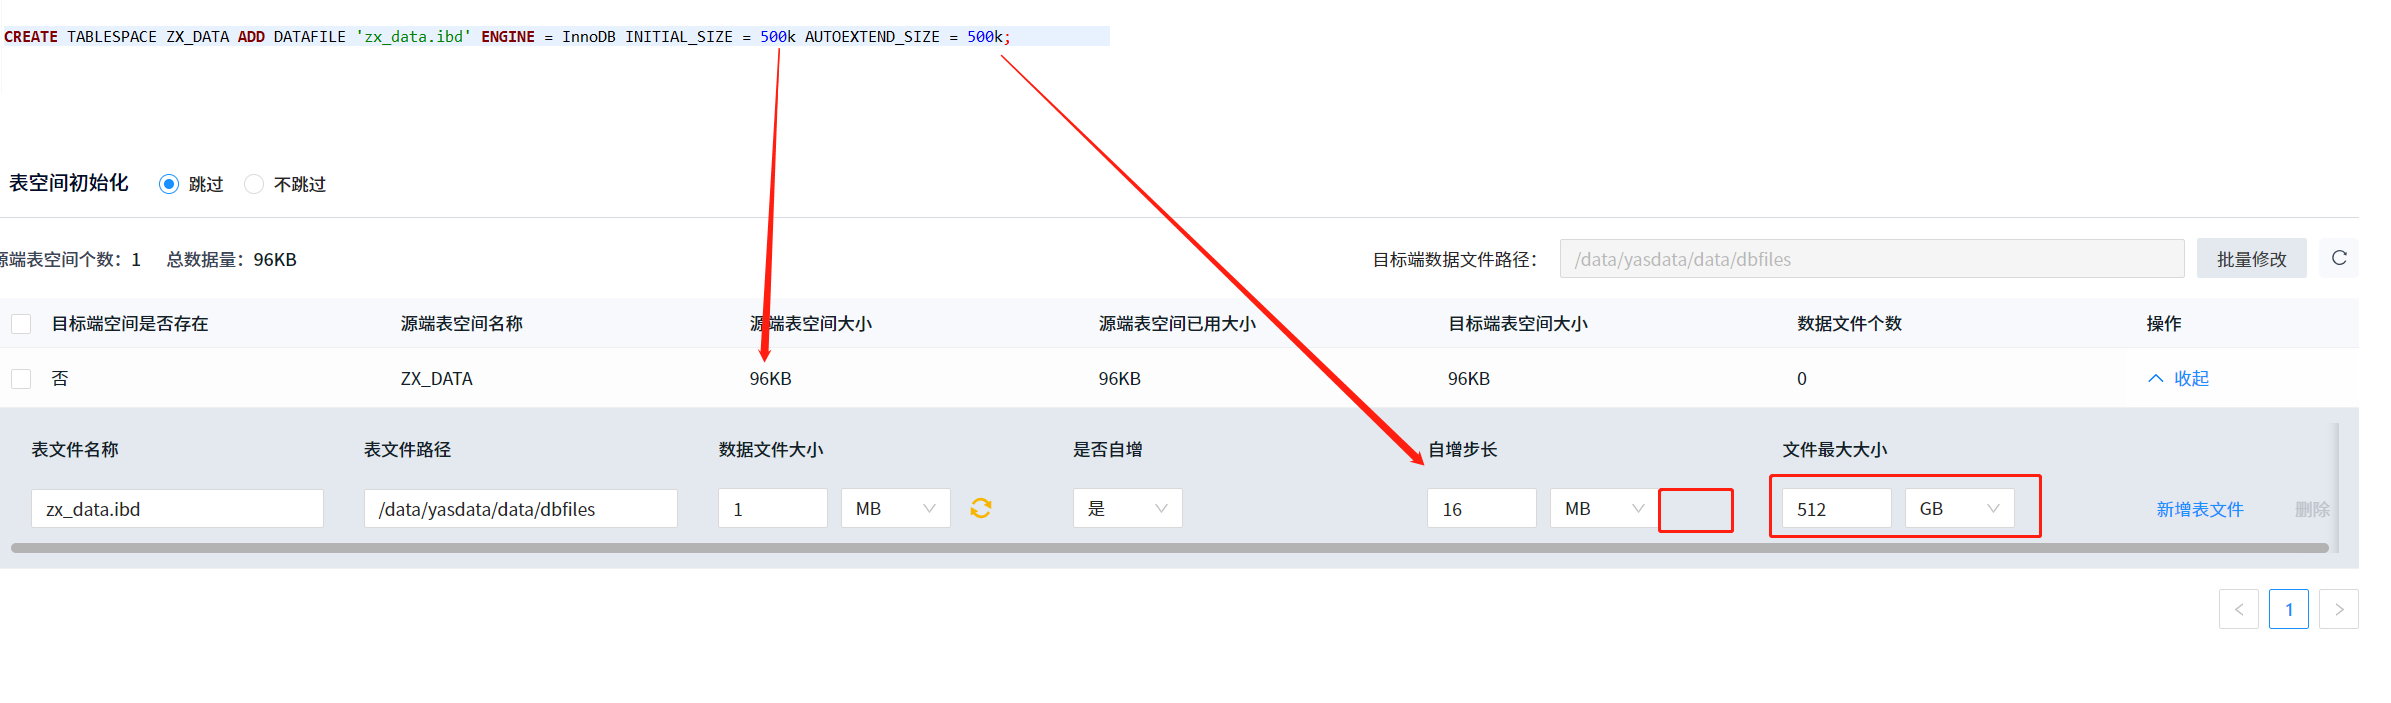Open the 文件最大大小 GB unit dropdown
The height and width of the screenshot is (703, 2391).
(1958, 508)
